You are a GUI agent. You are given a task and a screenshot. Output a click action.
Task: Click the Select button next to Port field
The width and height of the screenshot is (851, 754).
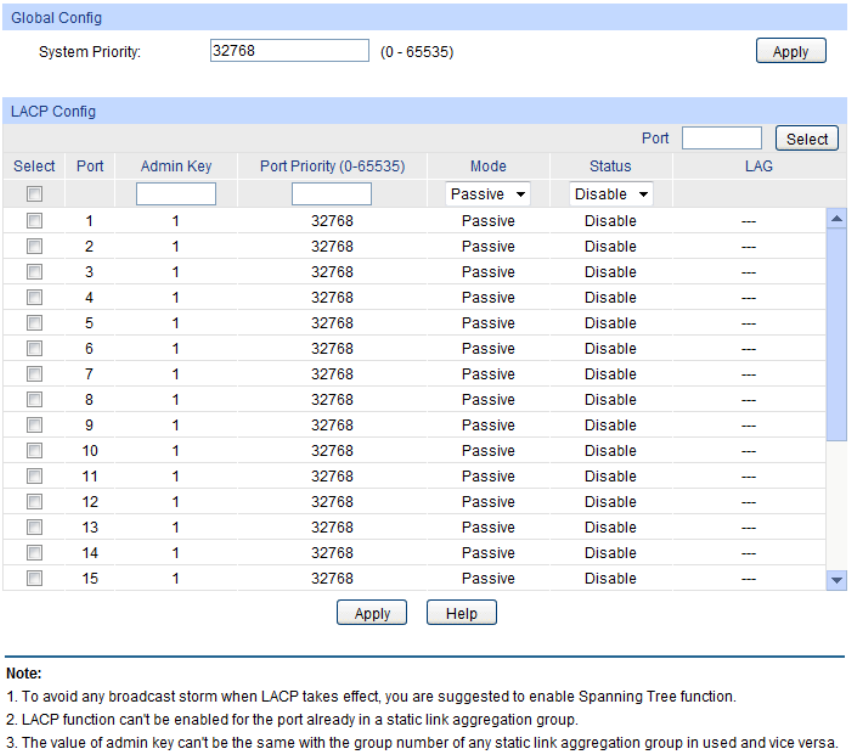pos(806,139)
